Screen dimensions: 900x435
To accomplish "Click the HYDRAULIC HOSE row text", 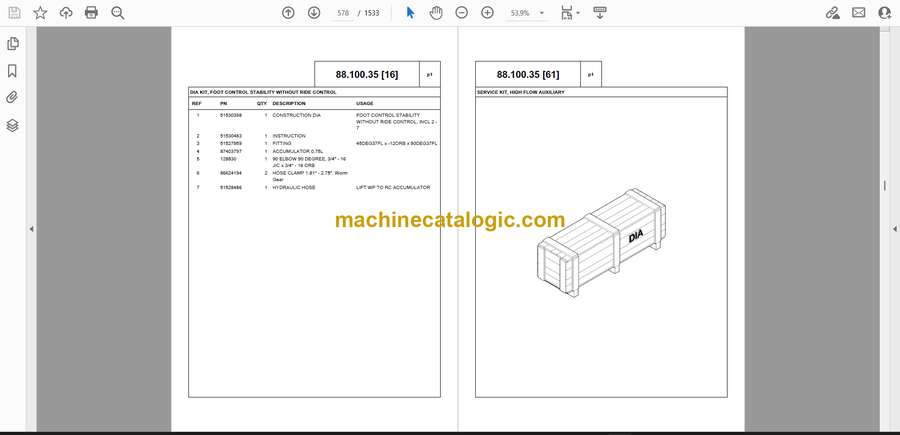I will (293, 188).
